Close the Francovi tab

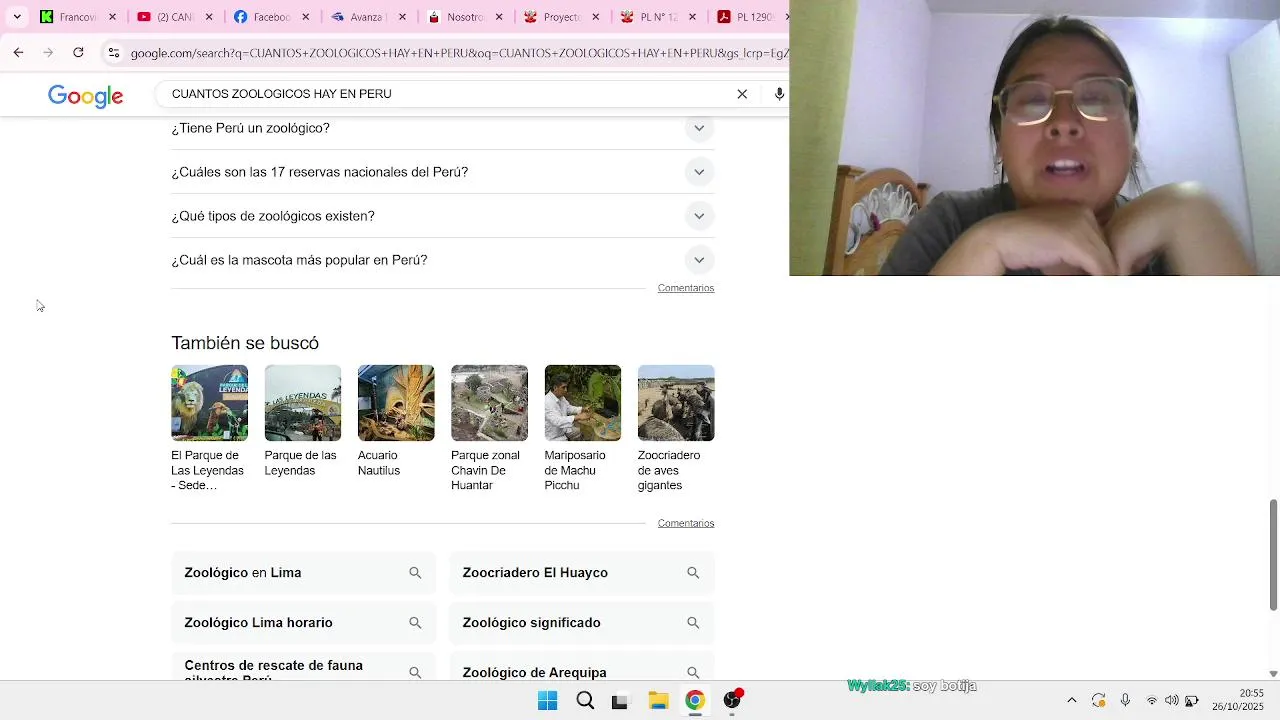pos(112,17)
